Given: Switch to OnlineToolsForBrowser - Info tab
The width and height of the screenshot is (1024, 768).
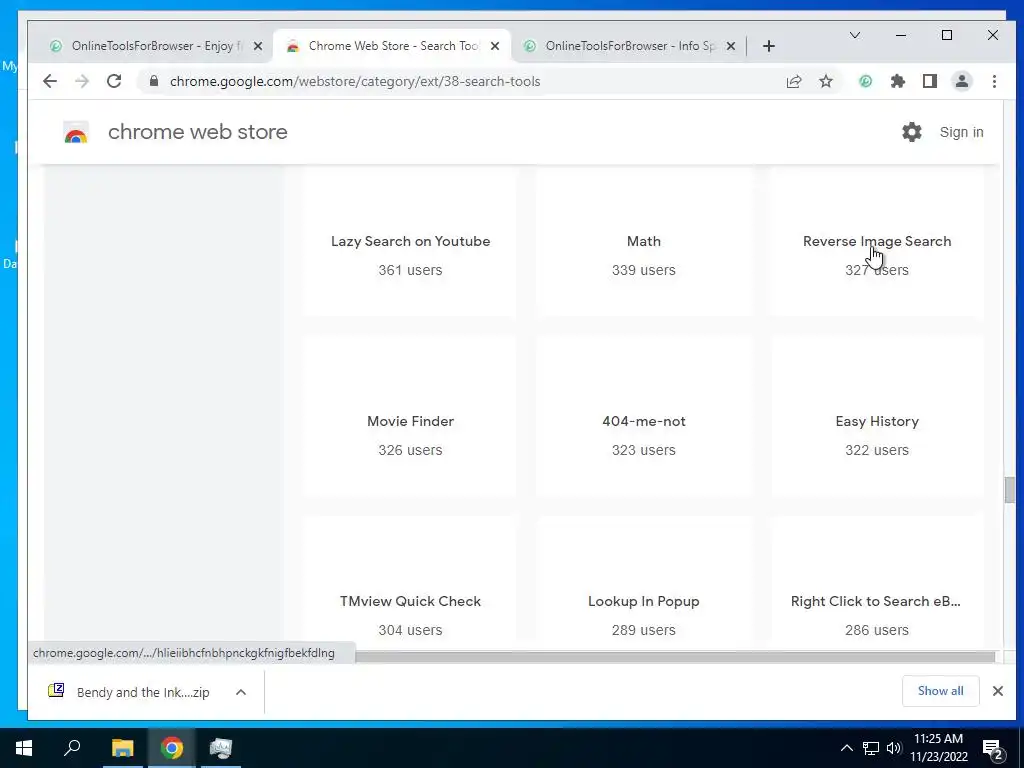Looking at the screenshot, I should (x=630, y=46).
